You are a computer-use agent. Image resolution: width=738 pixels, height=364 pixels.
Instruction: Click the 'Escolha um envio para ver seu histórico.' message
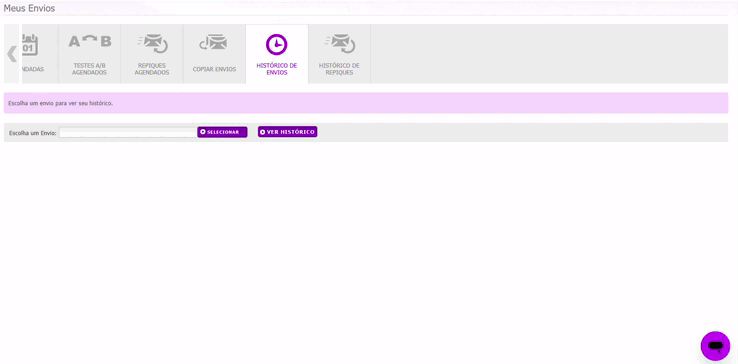pyautogui.click(x=61, y=103)
